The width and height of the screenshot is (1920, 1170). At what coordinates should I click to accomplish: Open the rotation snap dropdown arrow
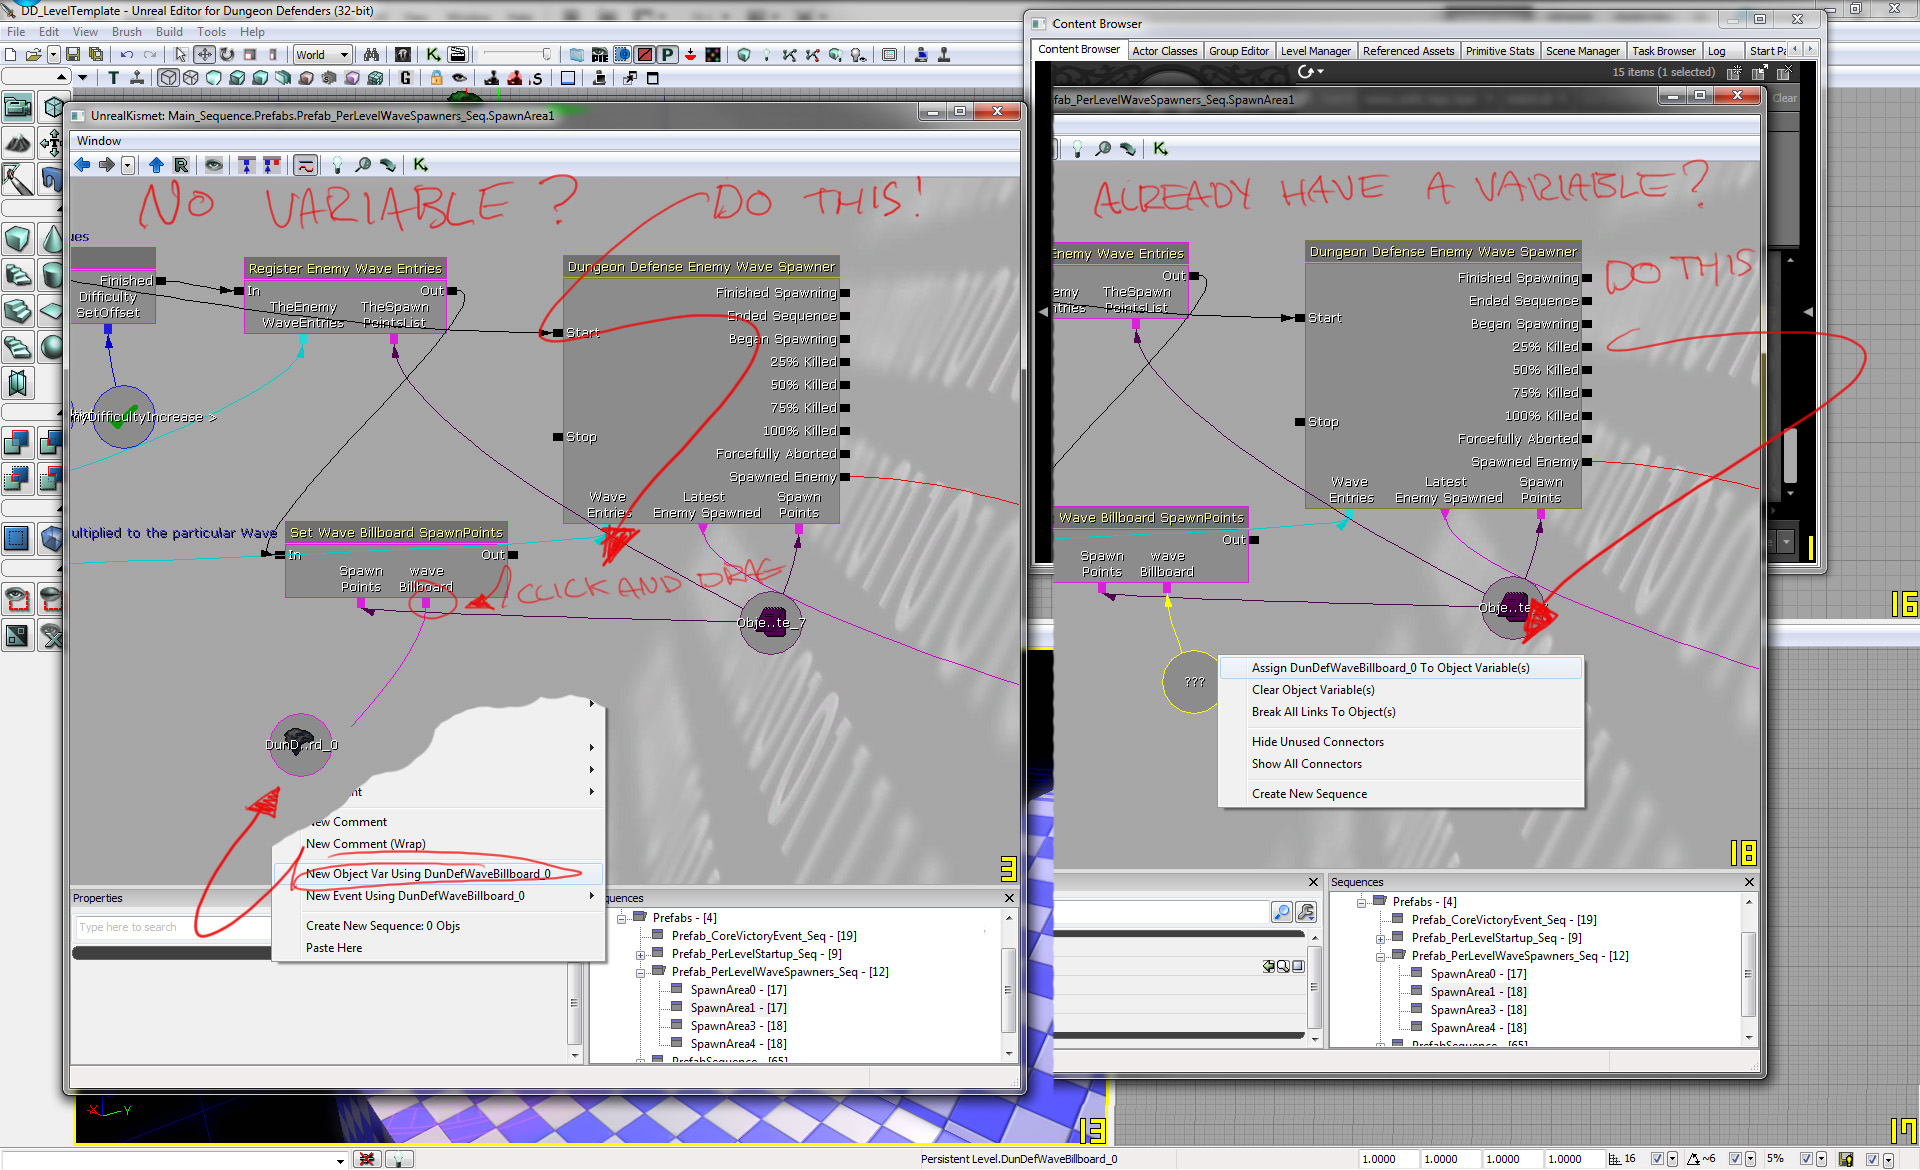point(1751,1159)
